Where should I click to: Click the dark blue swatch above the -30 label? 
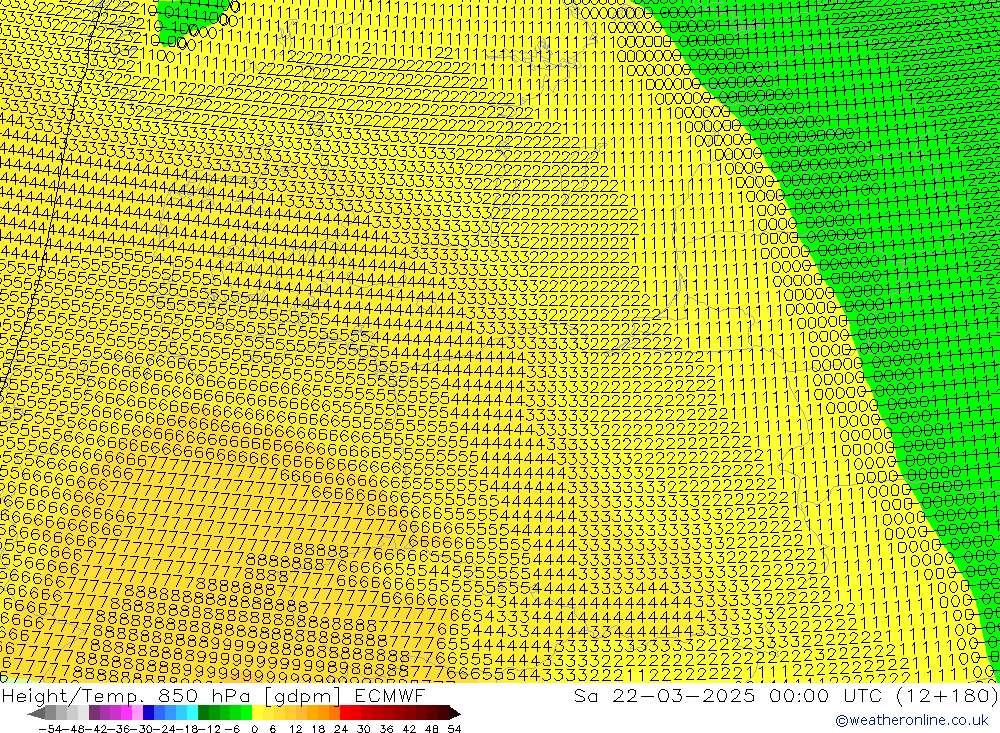(148, 713)
